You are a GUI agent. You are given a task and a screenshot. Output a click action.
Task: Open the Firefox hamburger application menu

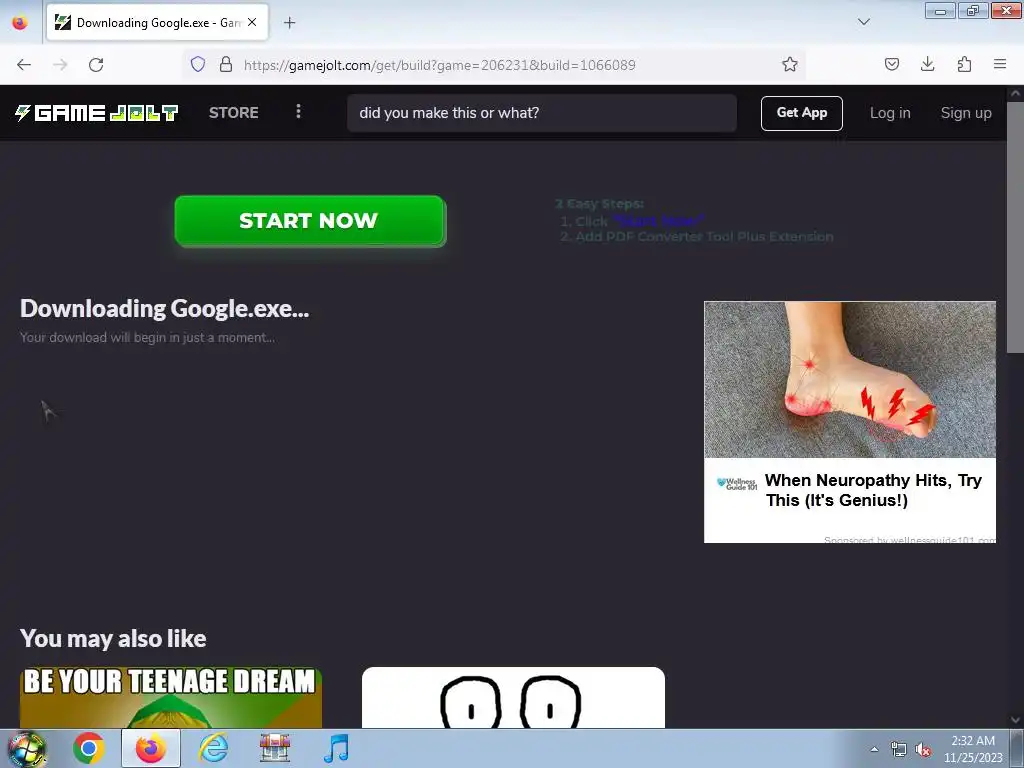point(1000,64)
